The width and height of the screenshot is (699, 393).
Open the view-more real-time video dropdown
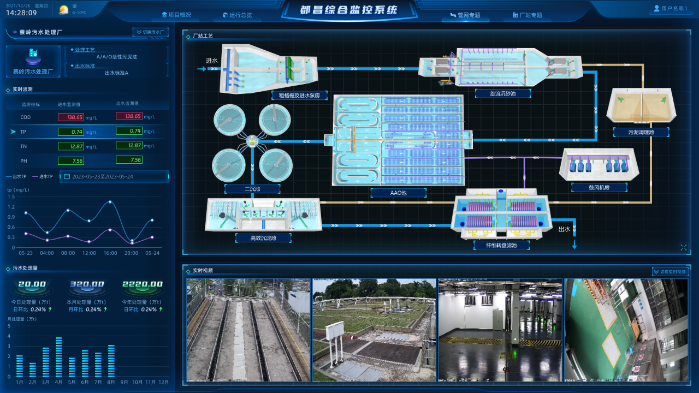(x=670, y=271)
